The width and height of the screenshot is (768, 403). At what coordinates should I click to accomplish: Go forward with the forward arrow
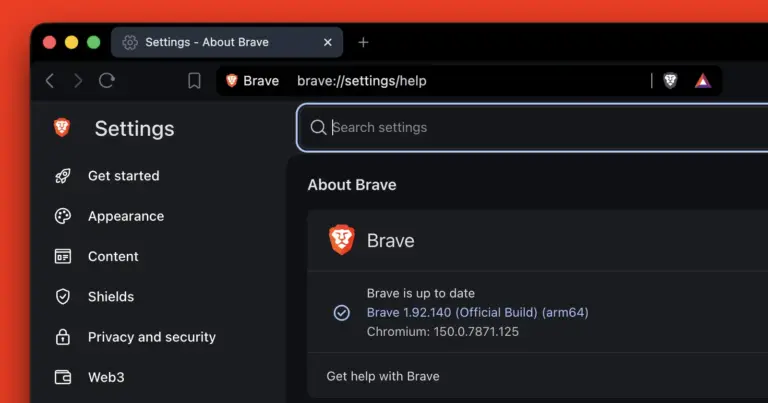[x=78, y=80]
